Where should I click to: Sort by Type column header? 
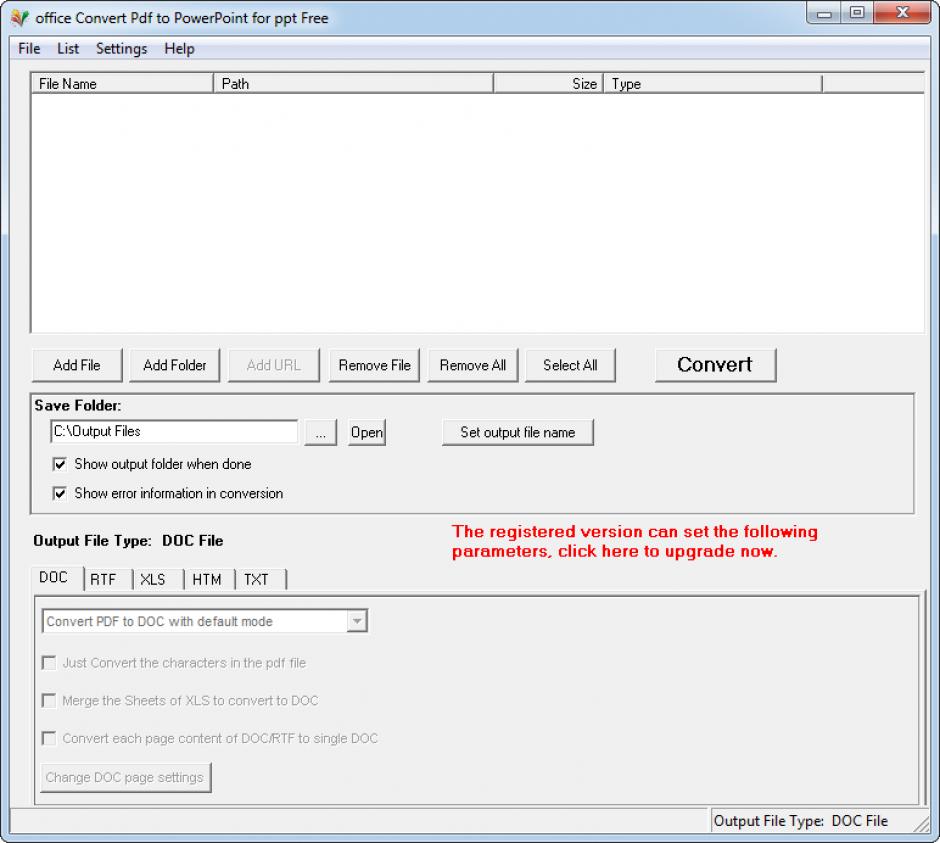[713, 83]
